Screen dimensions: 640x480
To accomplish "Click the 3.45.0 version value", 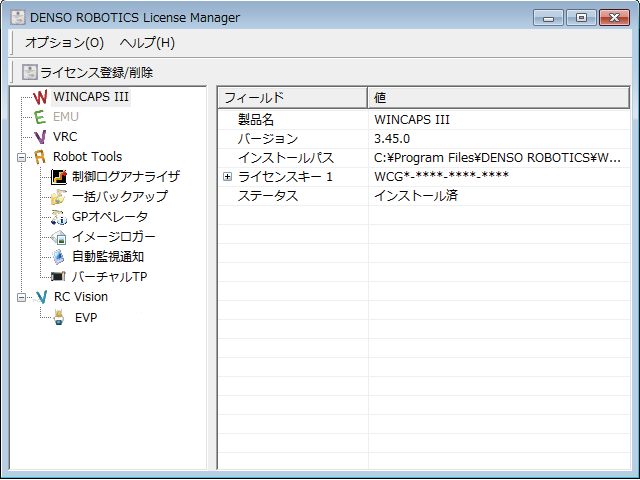I will pos(392,139).
